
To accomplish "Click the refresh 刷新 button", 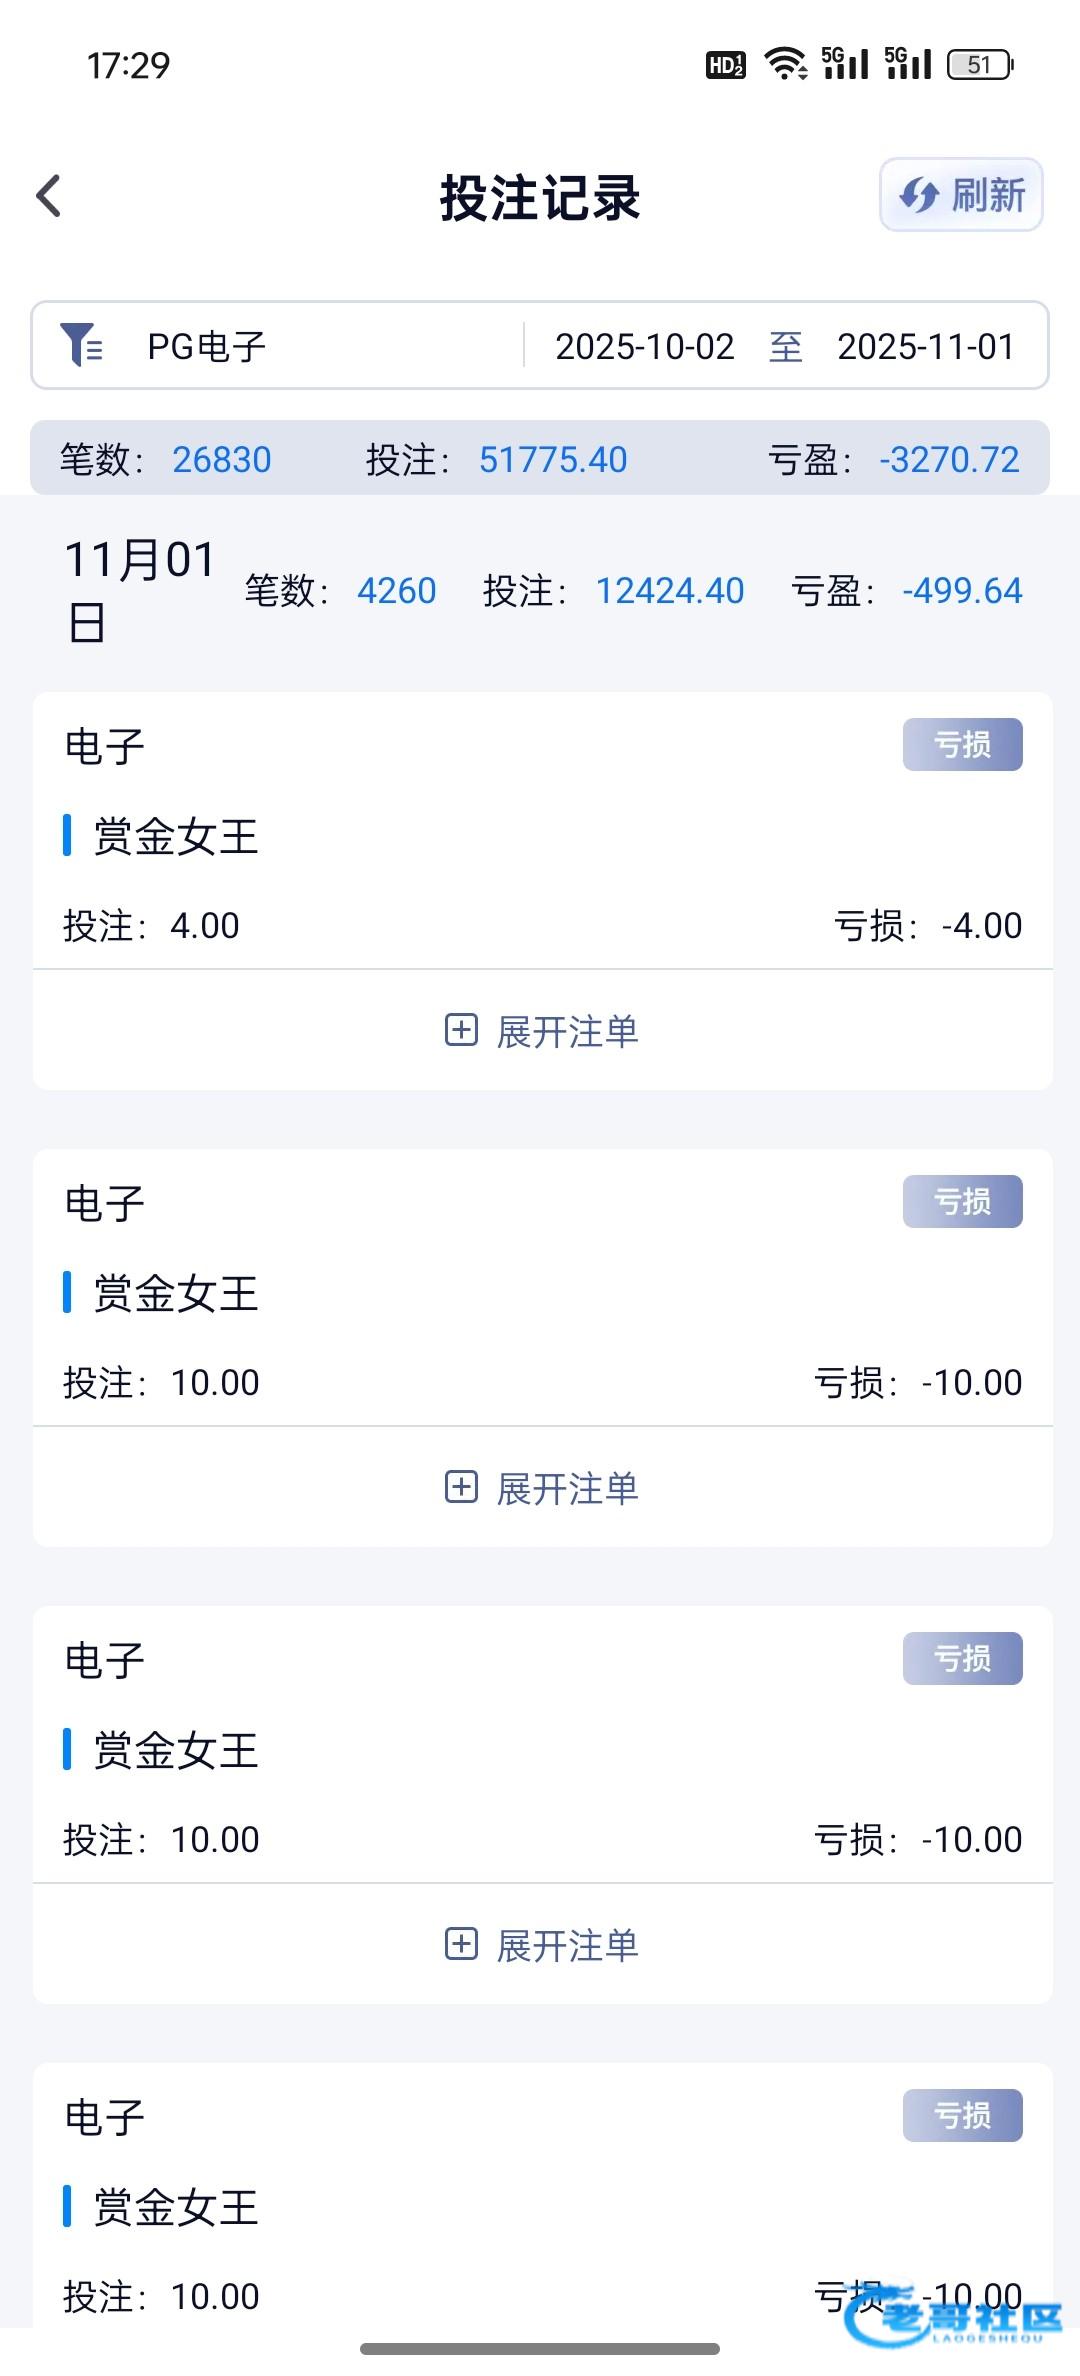I will [x=961, y=195].
